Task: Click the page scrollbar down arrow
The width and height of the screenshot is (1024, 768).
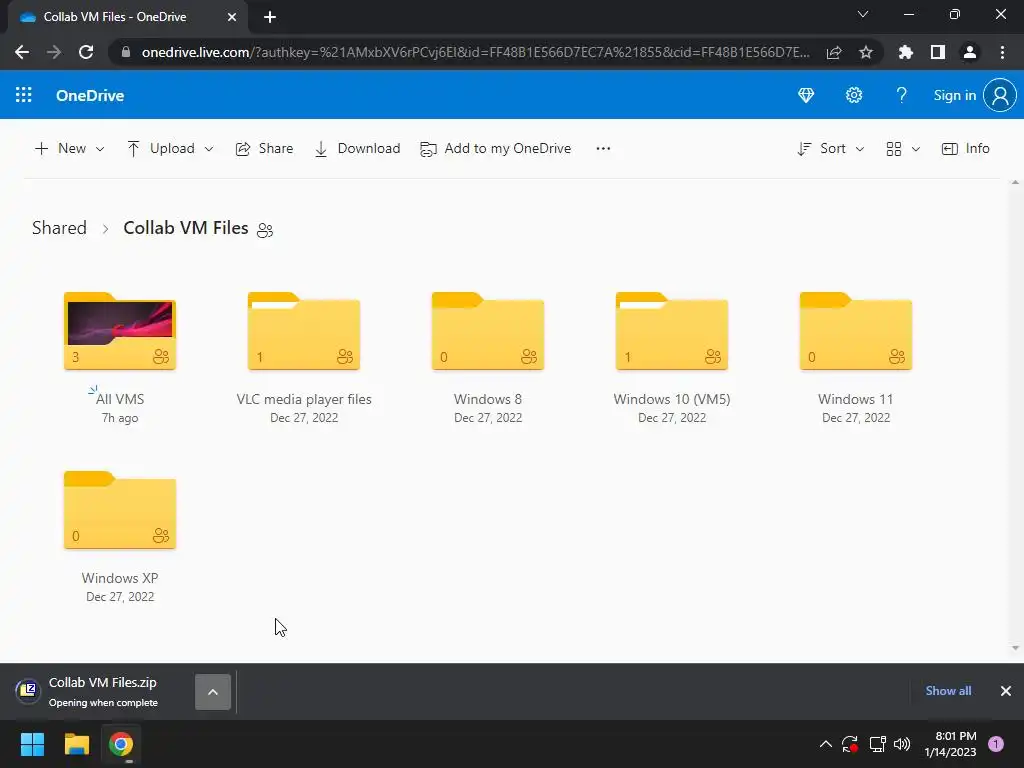Action: (x=1015, y=648)
